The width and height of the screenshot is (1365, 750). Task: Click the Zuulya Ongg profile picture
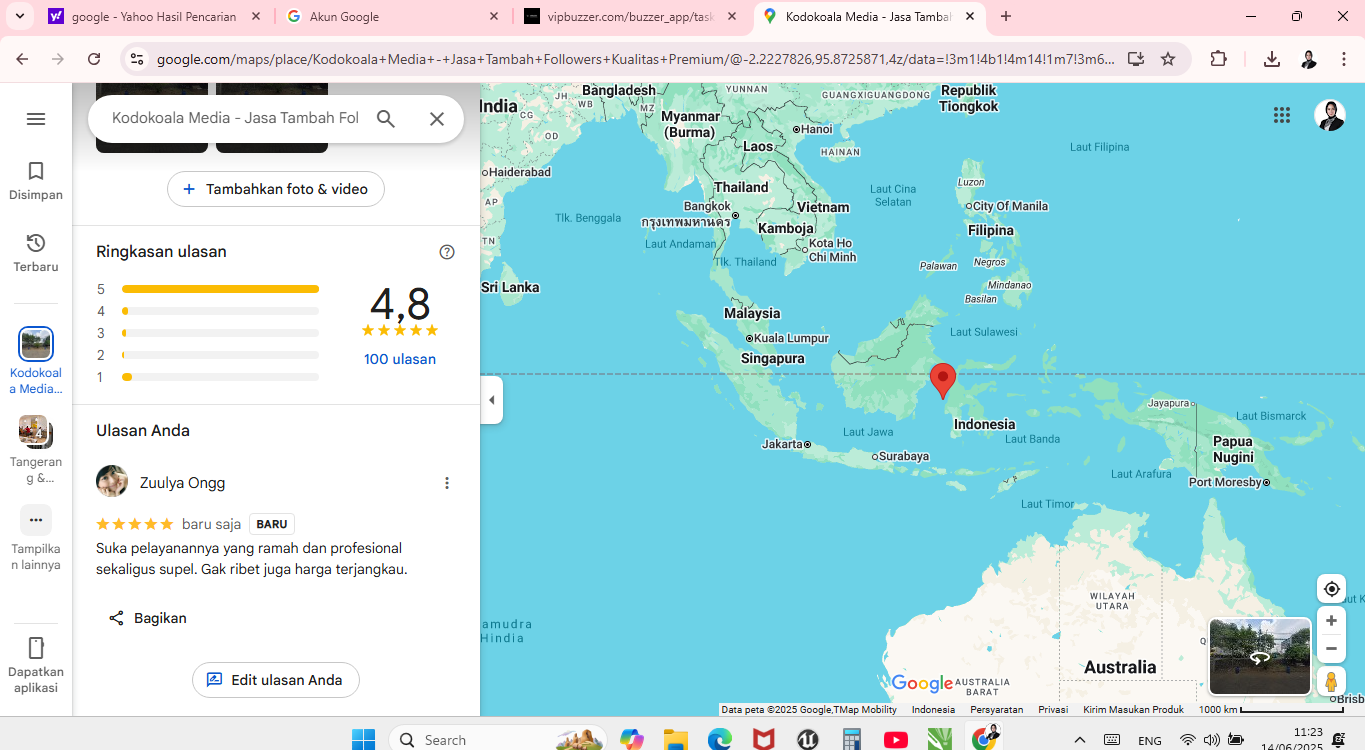coord(112,481)
